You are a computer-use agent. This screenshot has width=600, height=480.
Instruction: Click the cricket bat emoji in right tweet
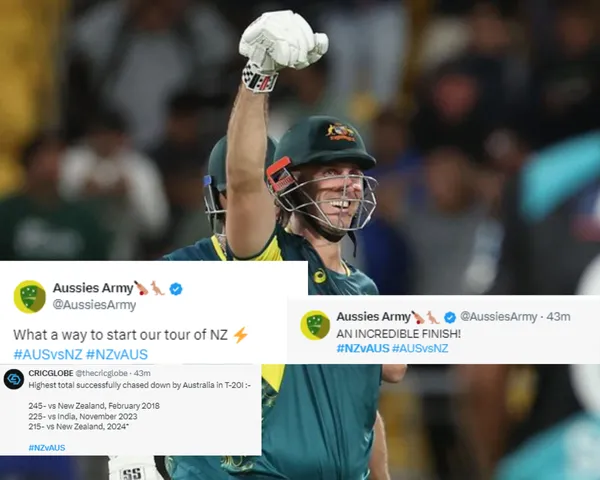coord(418,317)
